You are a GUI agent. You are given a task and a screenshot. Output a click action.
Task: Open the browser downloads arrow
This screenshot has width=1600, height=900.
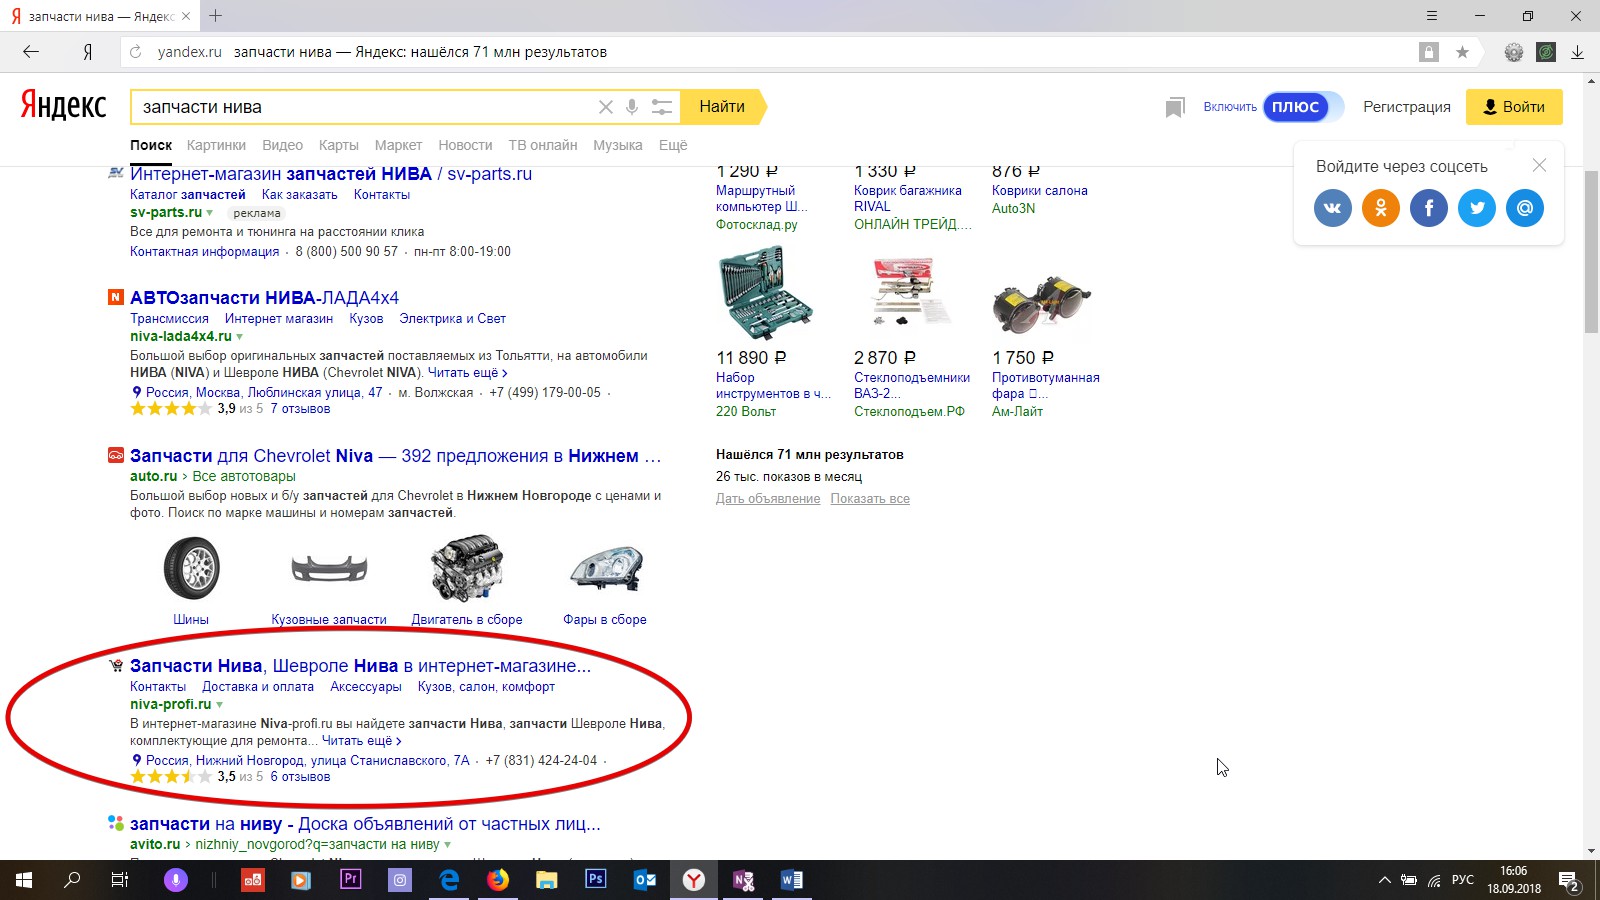click(1577, 52)
